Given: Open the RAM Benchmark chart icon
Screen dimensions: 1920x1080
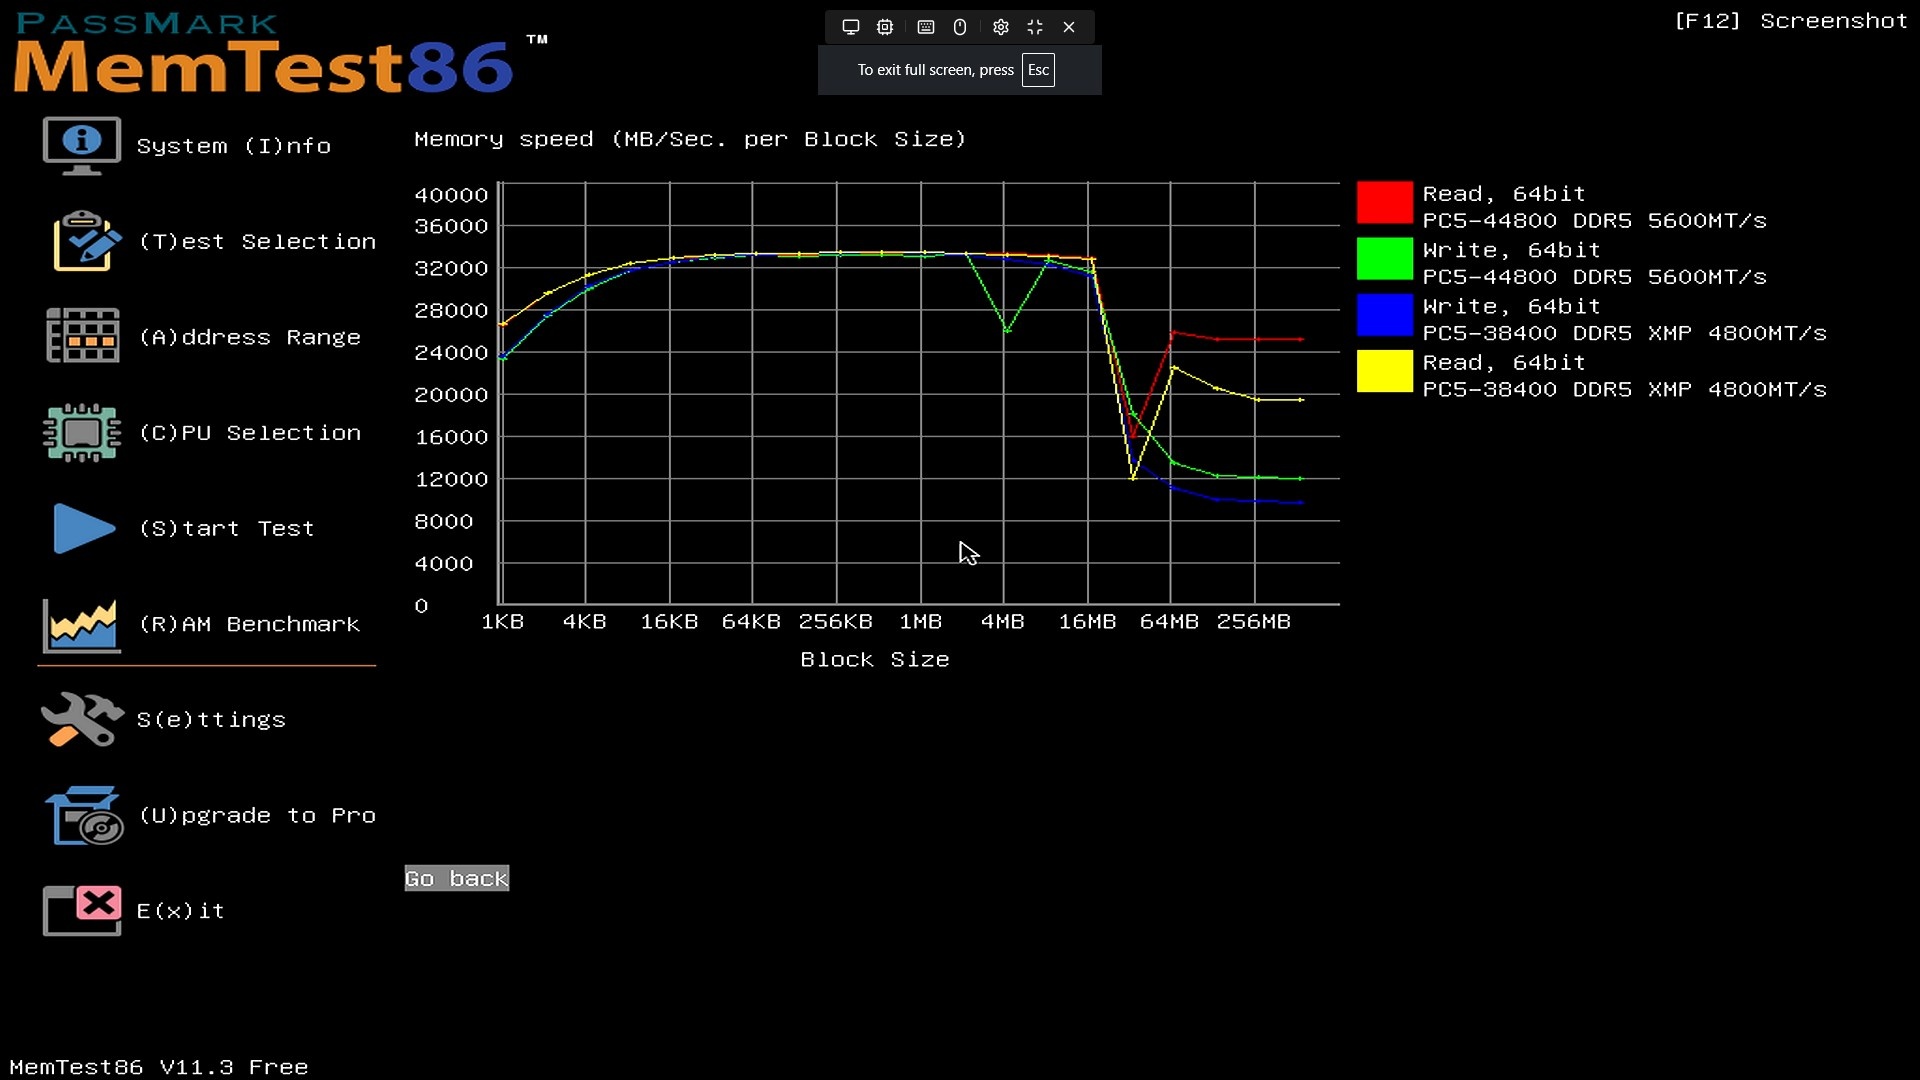Looking at the screenshot, I should [82, 625].
